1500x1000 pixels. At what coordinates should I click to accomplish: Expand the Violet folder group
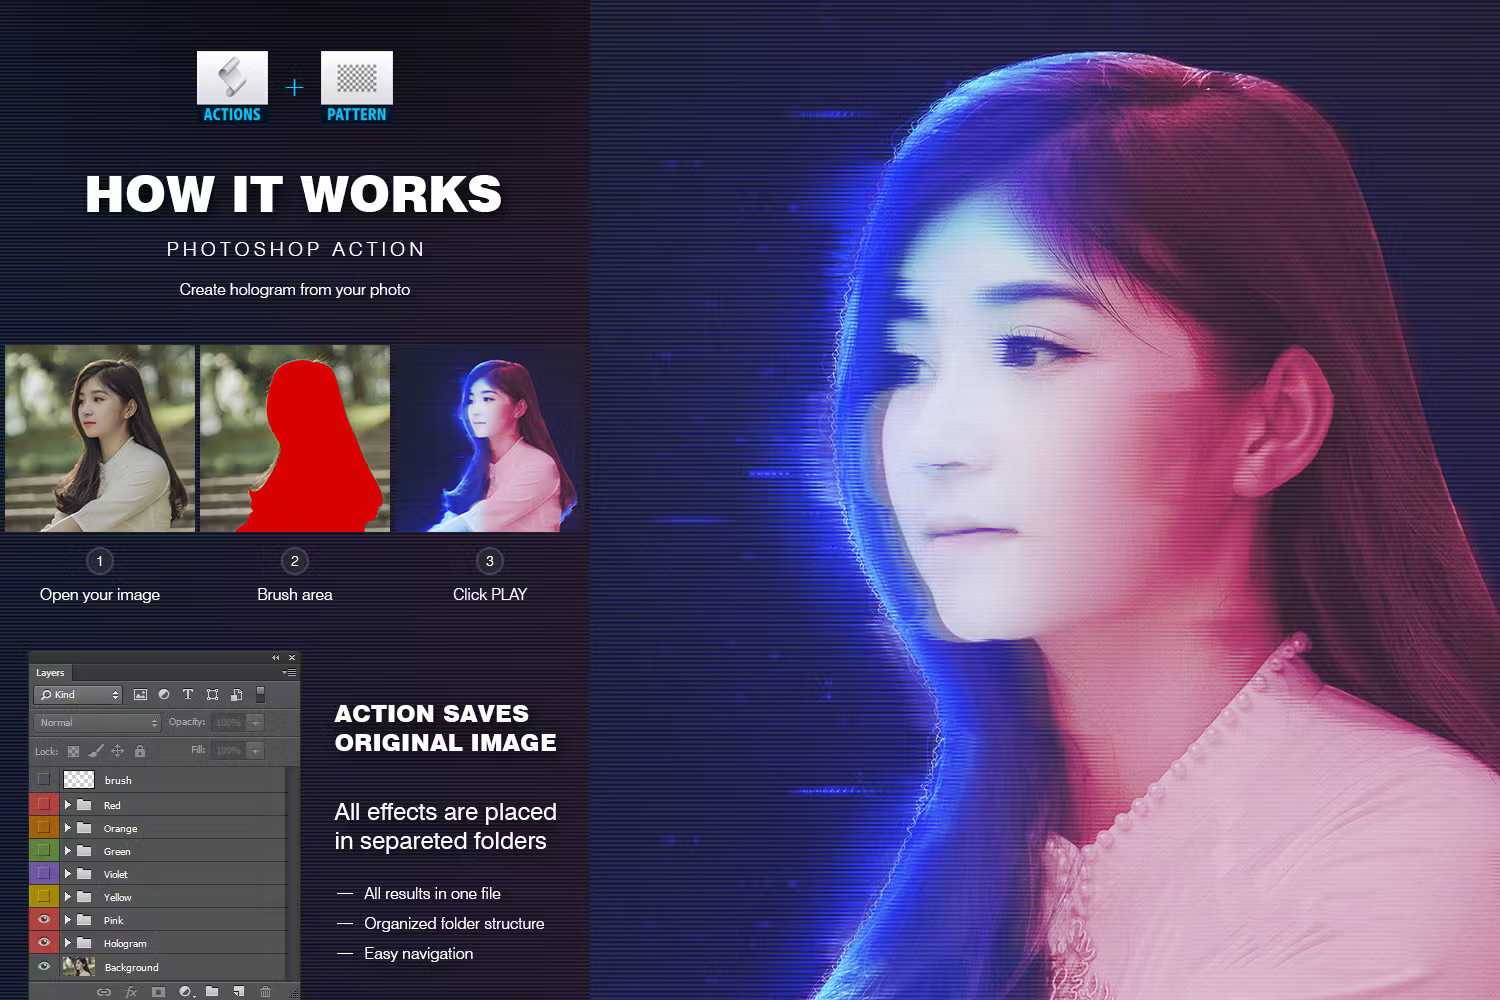coord(68,874)
